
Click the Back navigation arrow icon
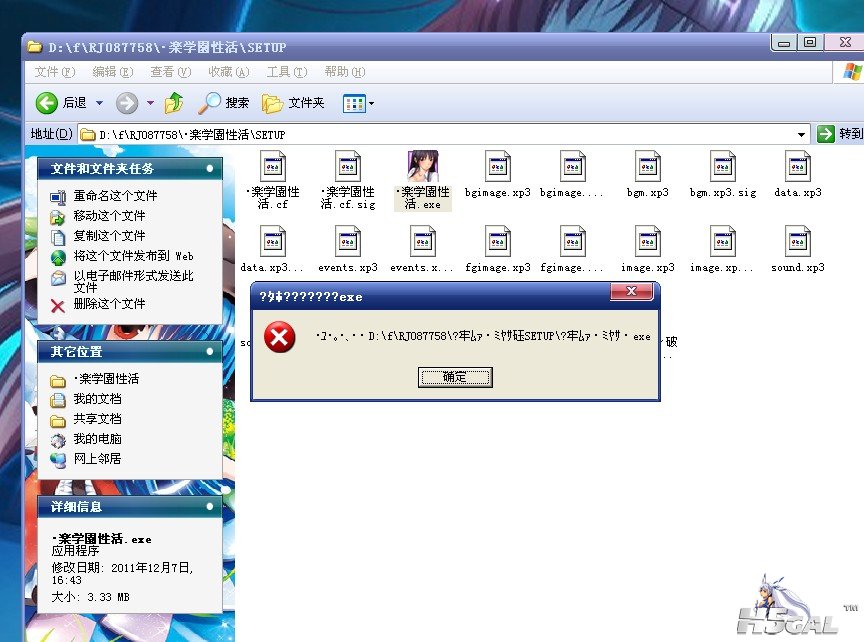point(47,103)
